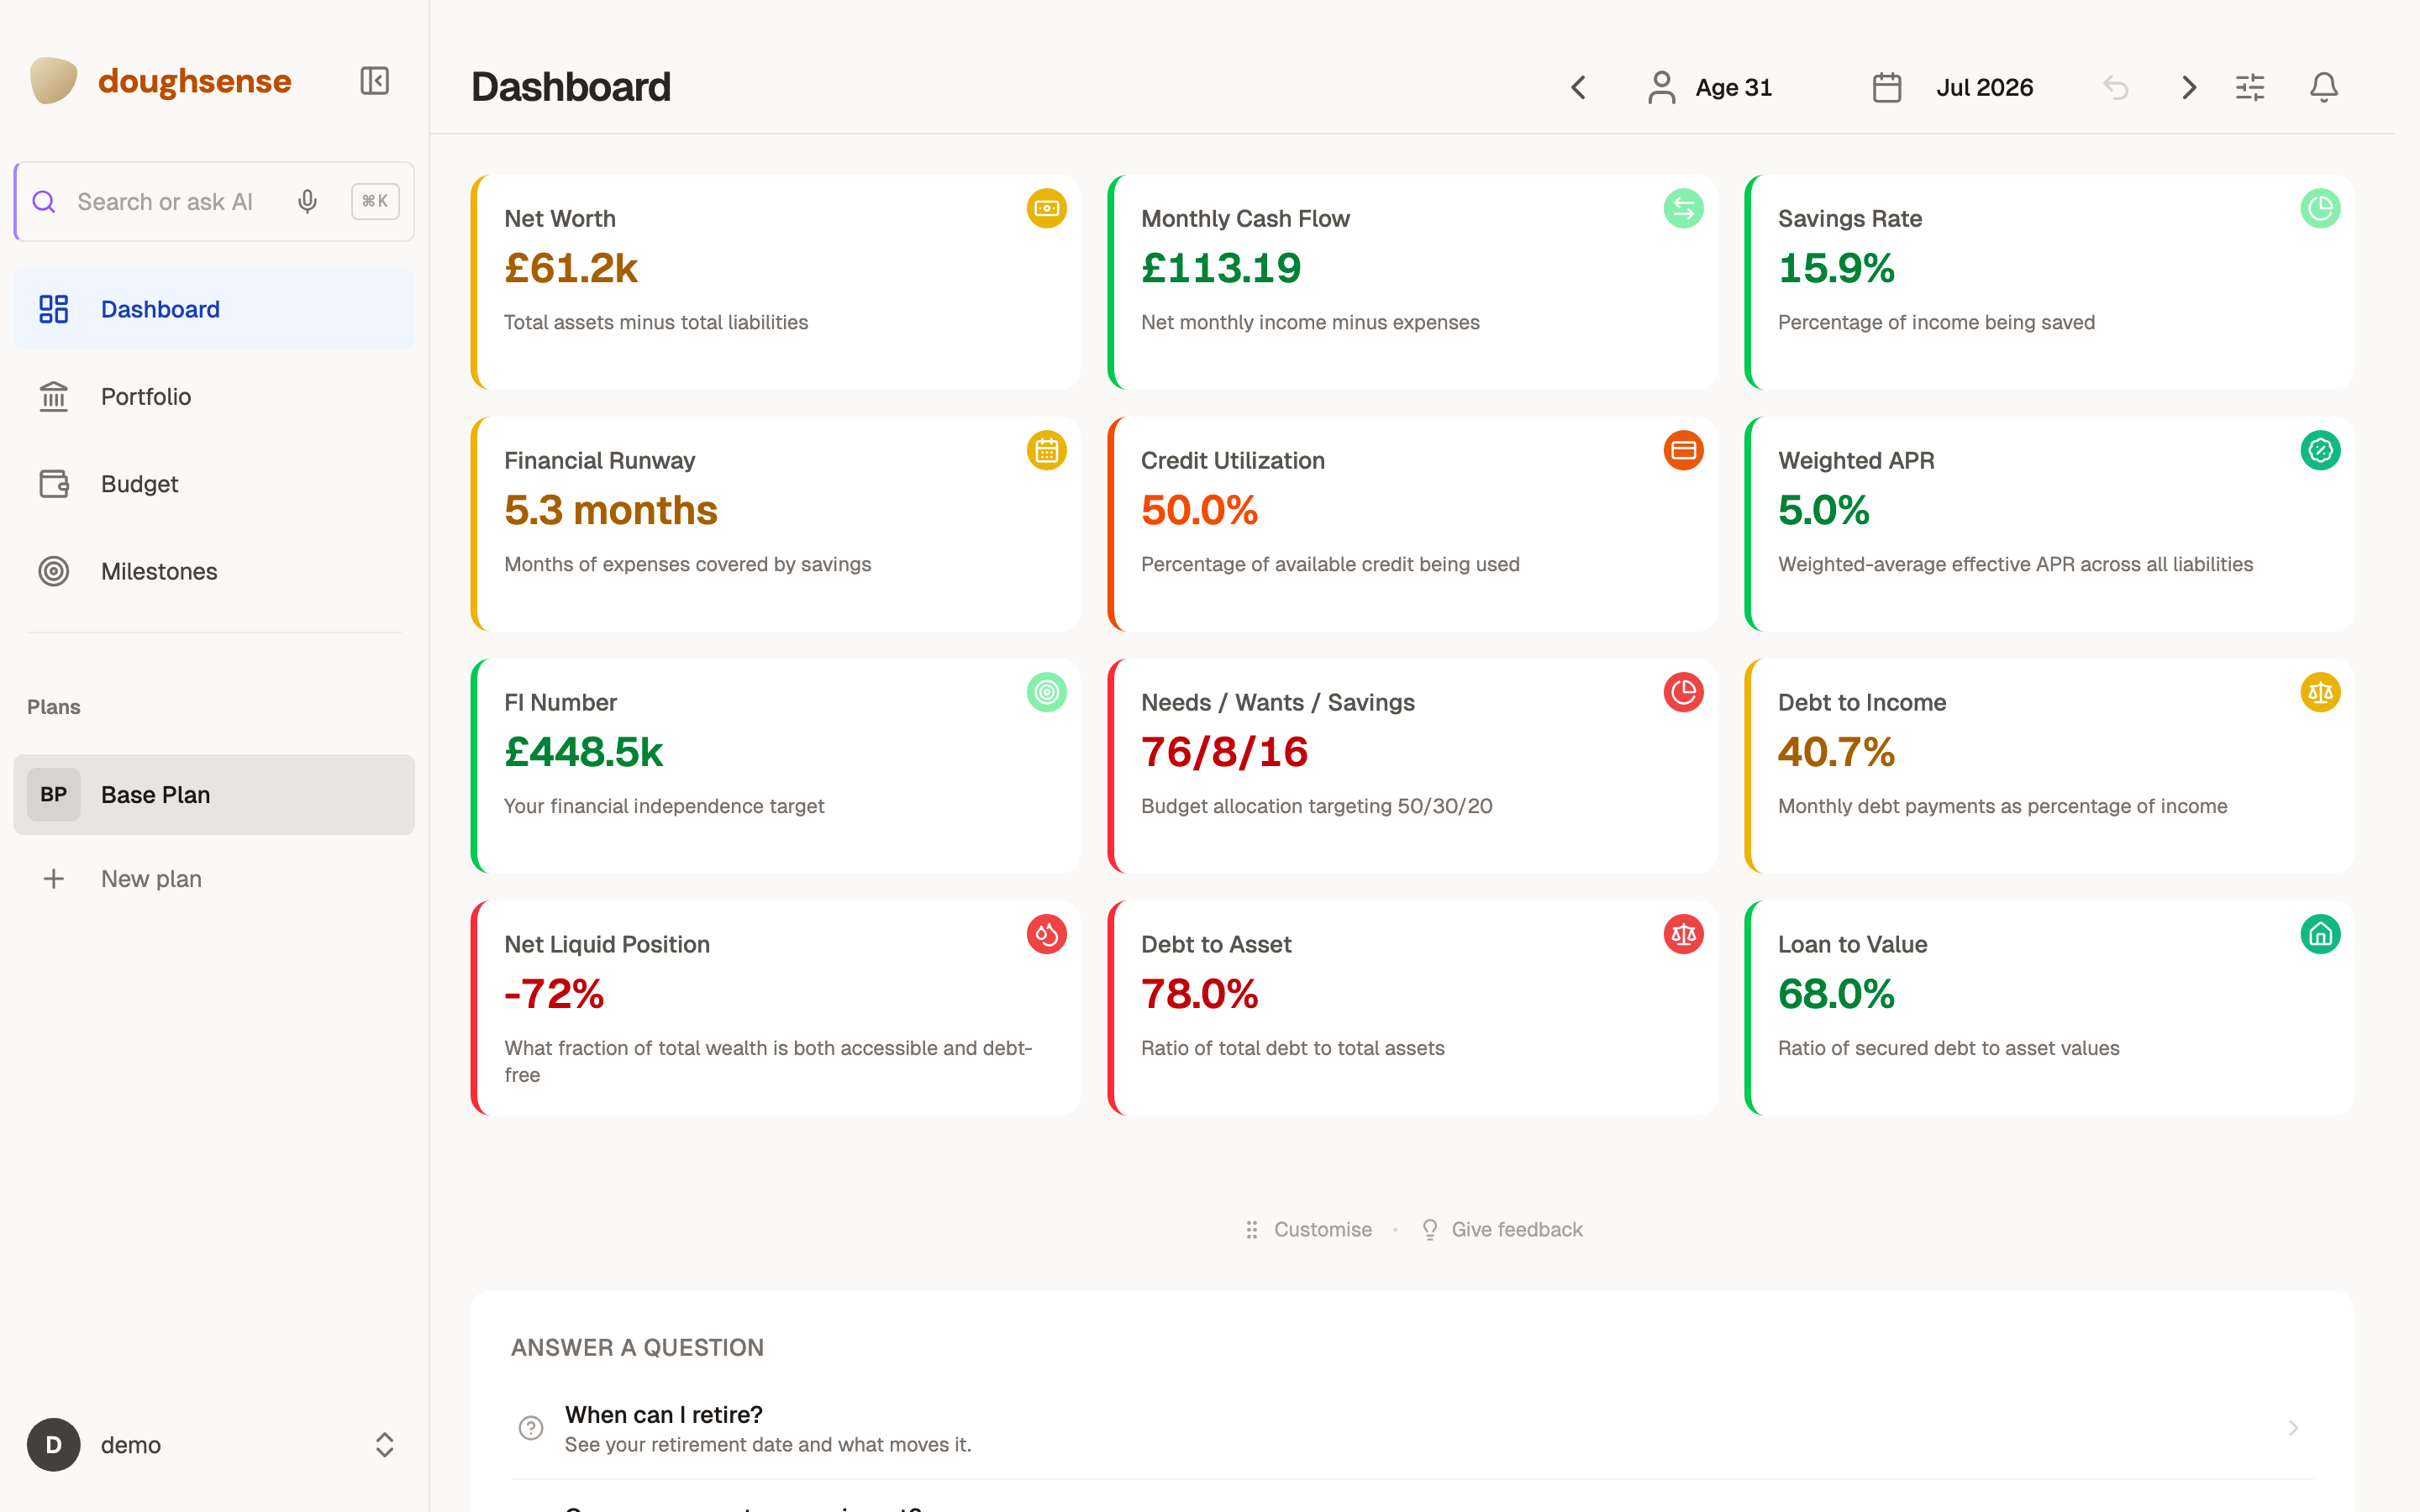Click the Debt to Asset scales icon
Viewport: 2420px width, 1512px height.
point(1684,935)
